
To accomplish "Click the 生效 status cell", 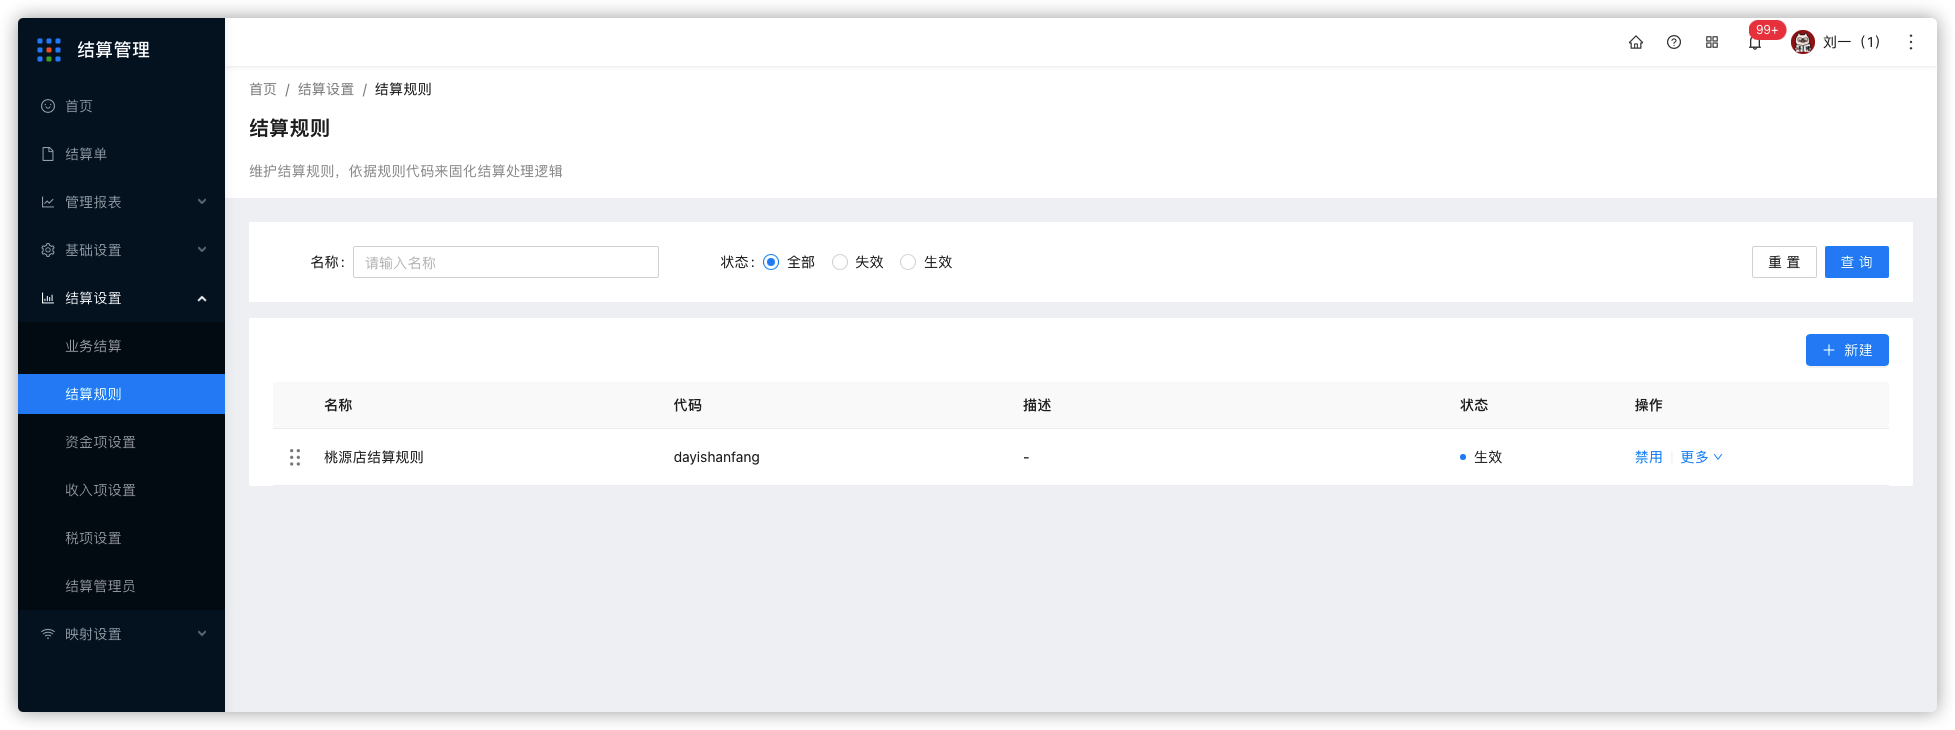I will click(x=1481, y=457).
